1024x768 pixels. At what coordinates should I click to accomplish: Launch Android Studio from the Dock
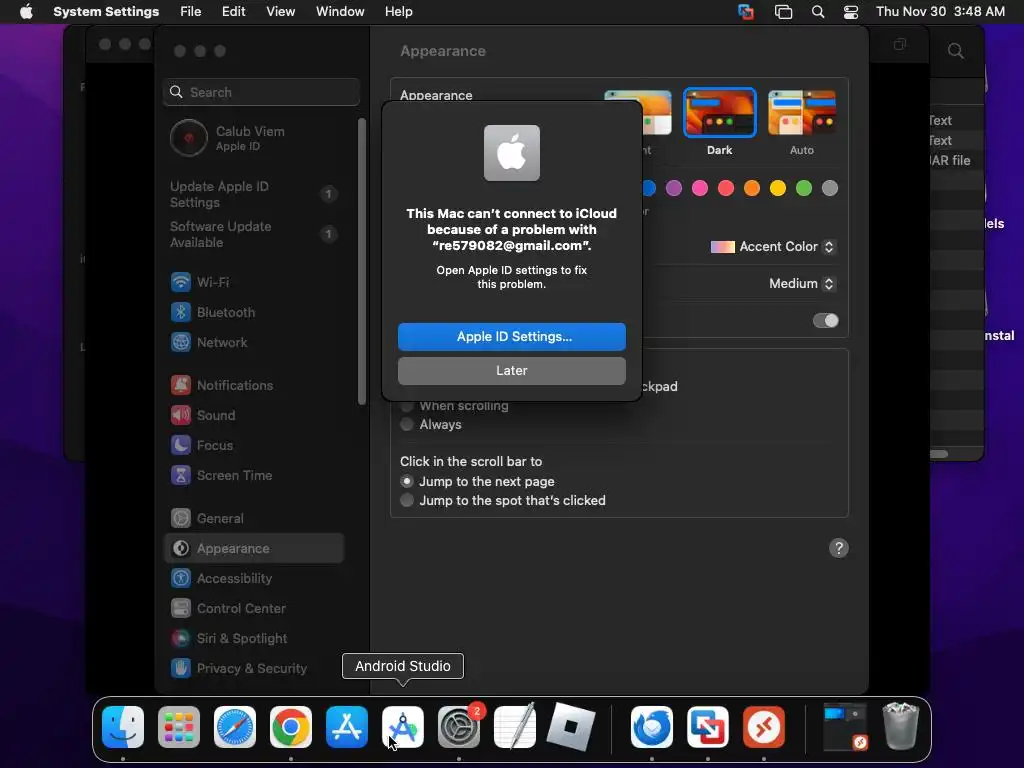click(403, 727)
